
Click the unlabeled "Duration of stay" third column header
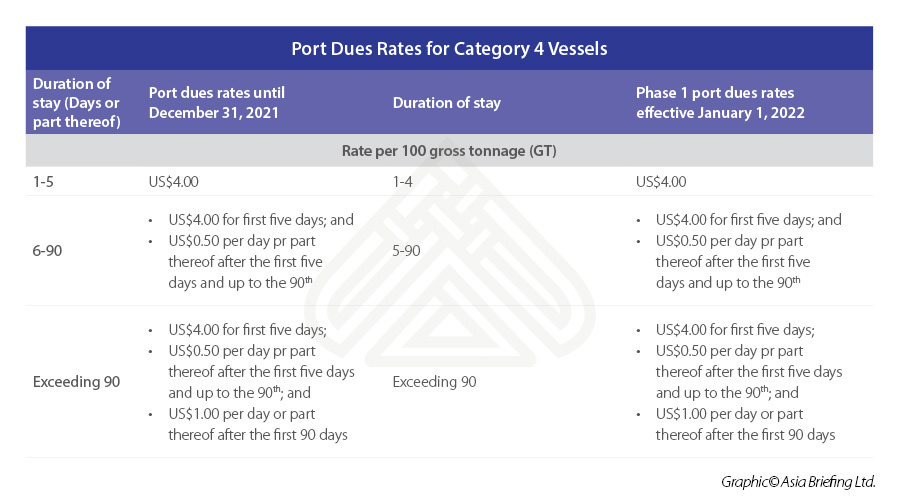coord(447,102)
